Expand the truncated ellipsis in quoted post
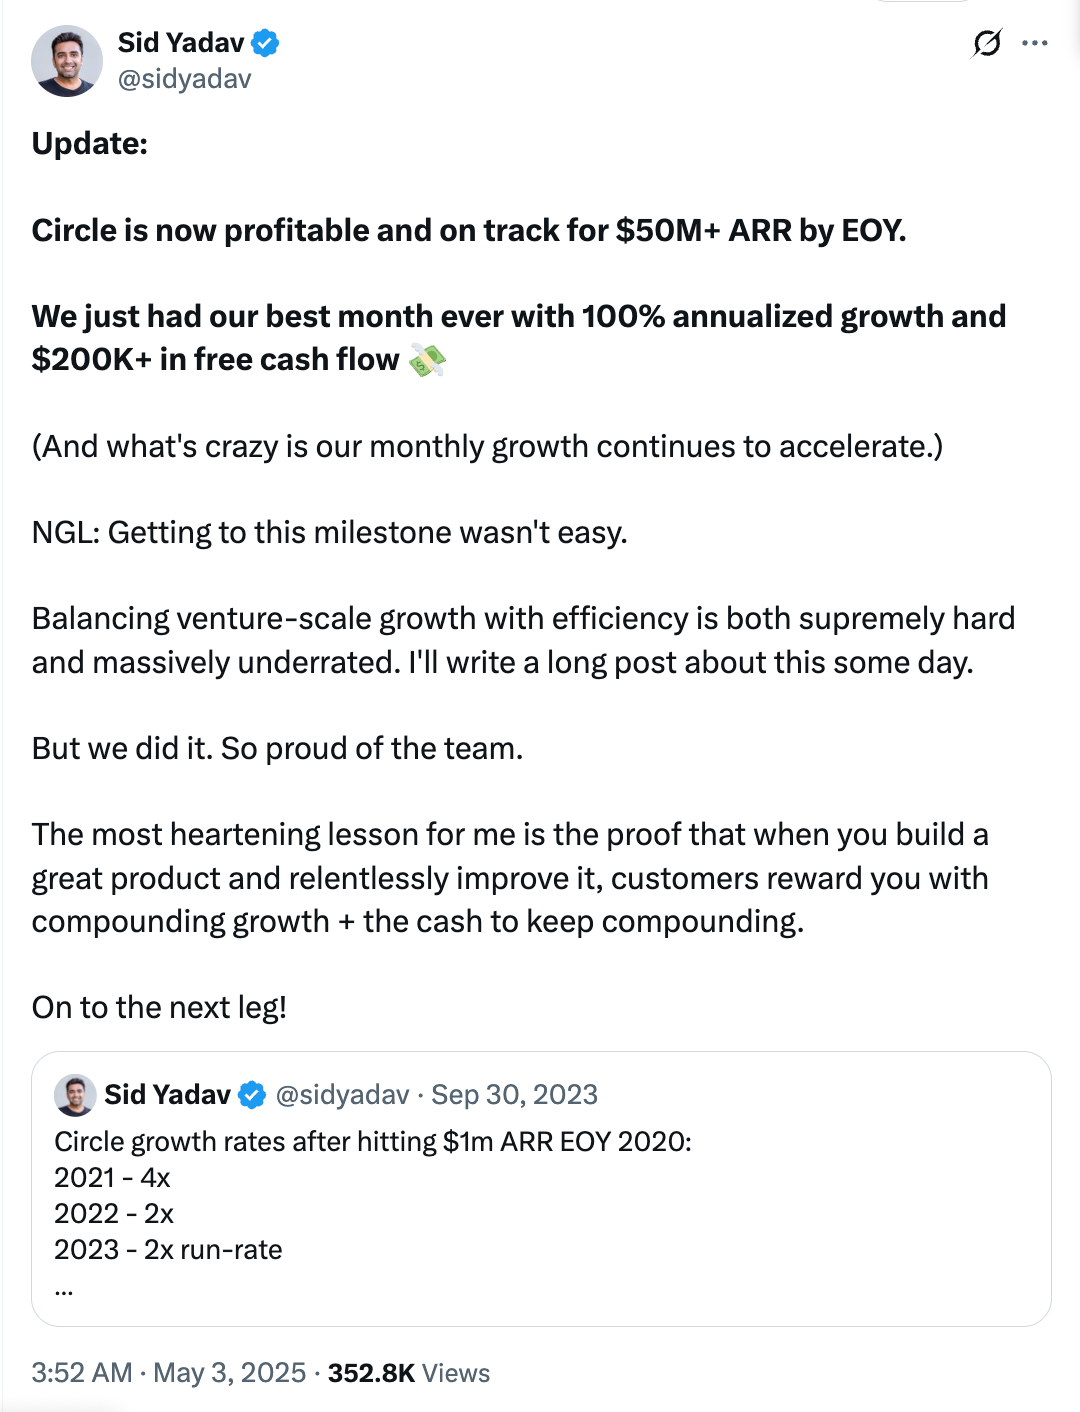The height and width of the screenshot is (1412, 1080). click(x=64, y=1288)
